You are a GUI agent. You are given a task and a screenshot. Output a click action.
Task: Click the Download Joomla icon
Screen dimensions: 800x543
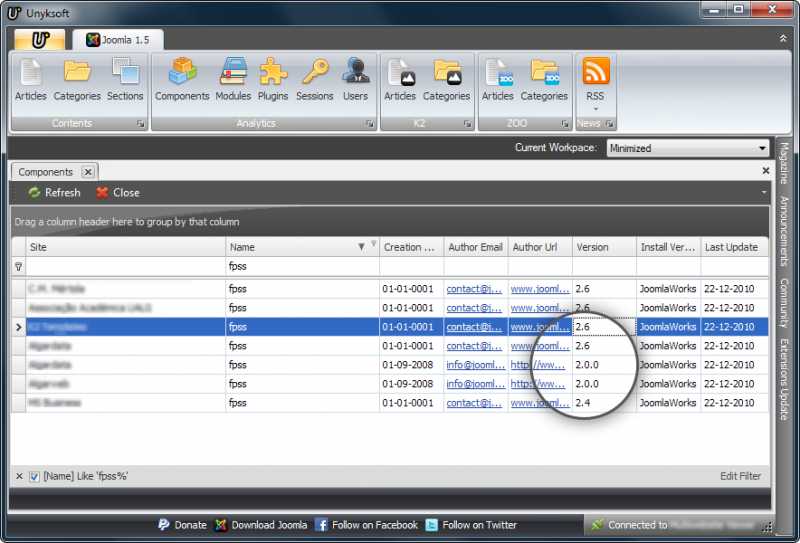click(x=220, y=525)
